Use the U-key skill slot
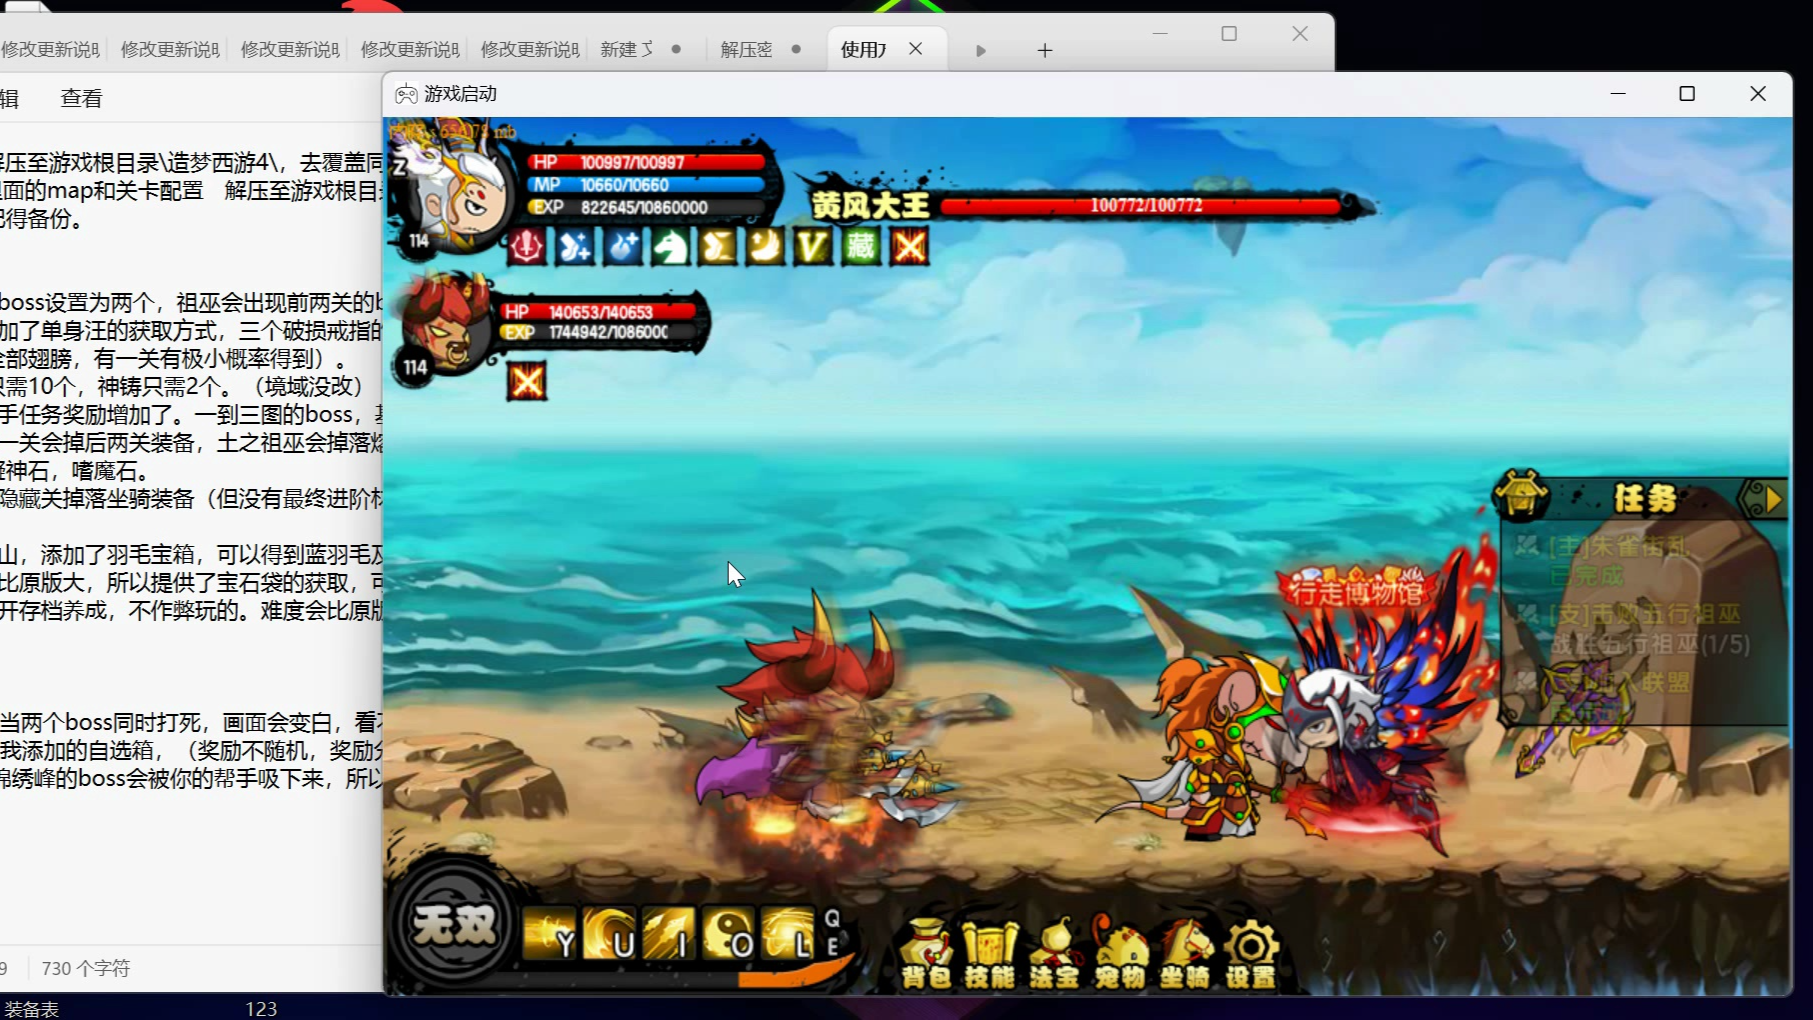The height and width of the screenshot is (1020, 1813). tap(609, 934)
